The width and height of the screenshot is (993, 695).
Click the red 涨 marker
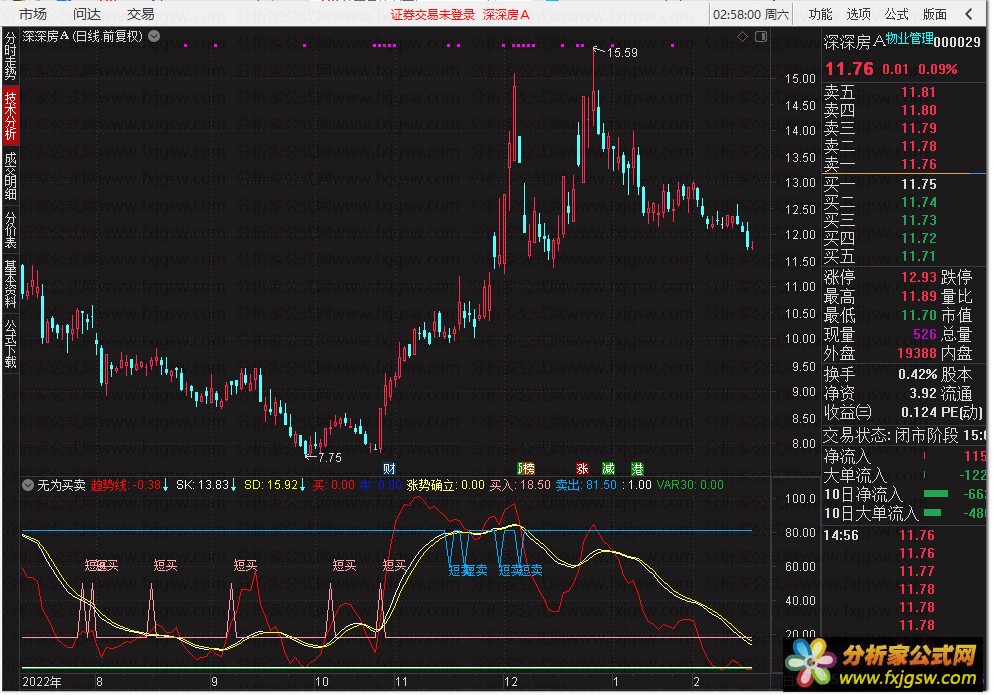click(583, 469)
